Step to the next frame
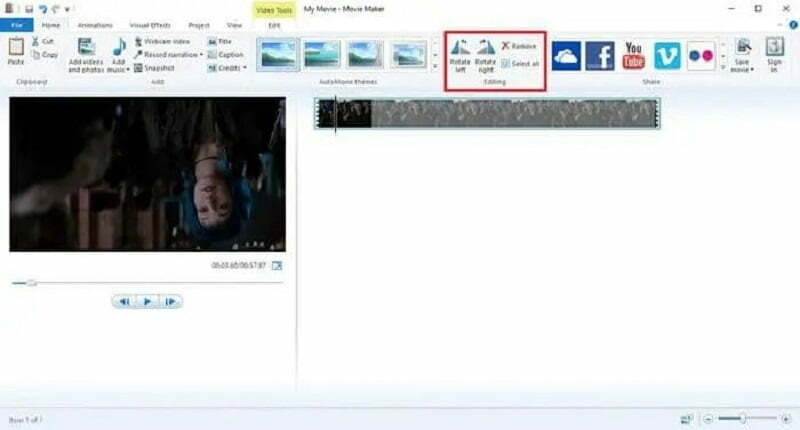The height and width of the screenshot is (430, 800). pyautogui.click(x=170, y=301)
